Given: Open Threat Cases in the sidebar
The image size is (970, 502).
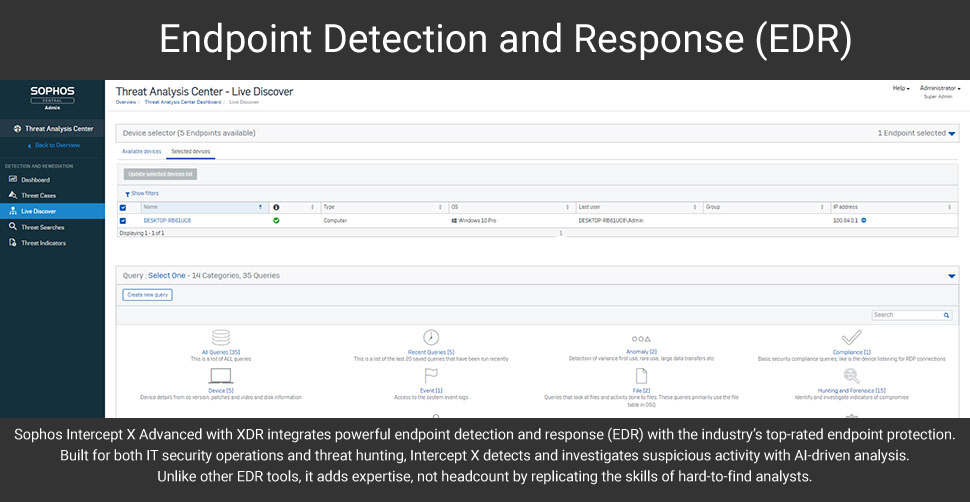Looking at the screenshot, I should [38, 196].
